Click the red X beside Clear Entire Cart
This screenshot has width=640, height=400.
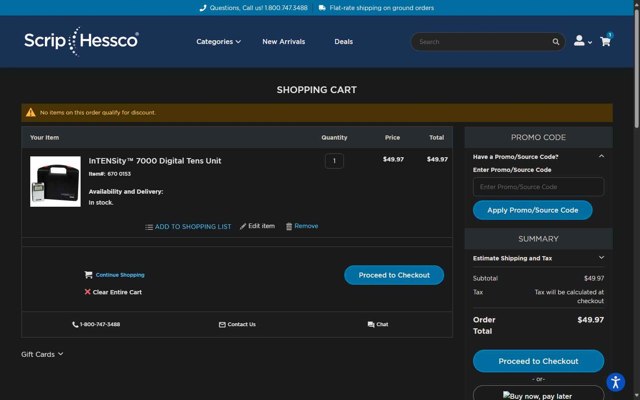87,292
